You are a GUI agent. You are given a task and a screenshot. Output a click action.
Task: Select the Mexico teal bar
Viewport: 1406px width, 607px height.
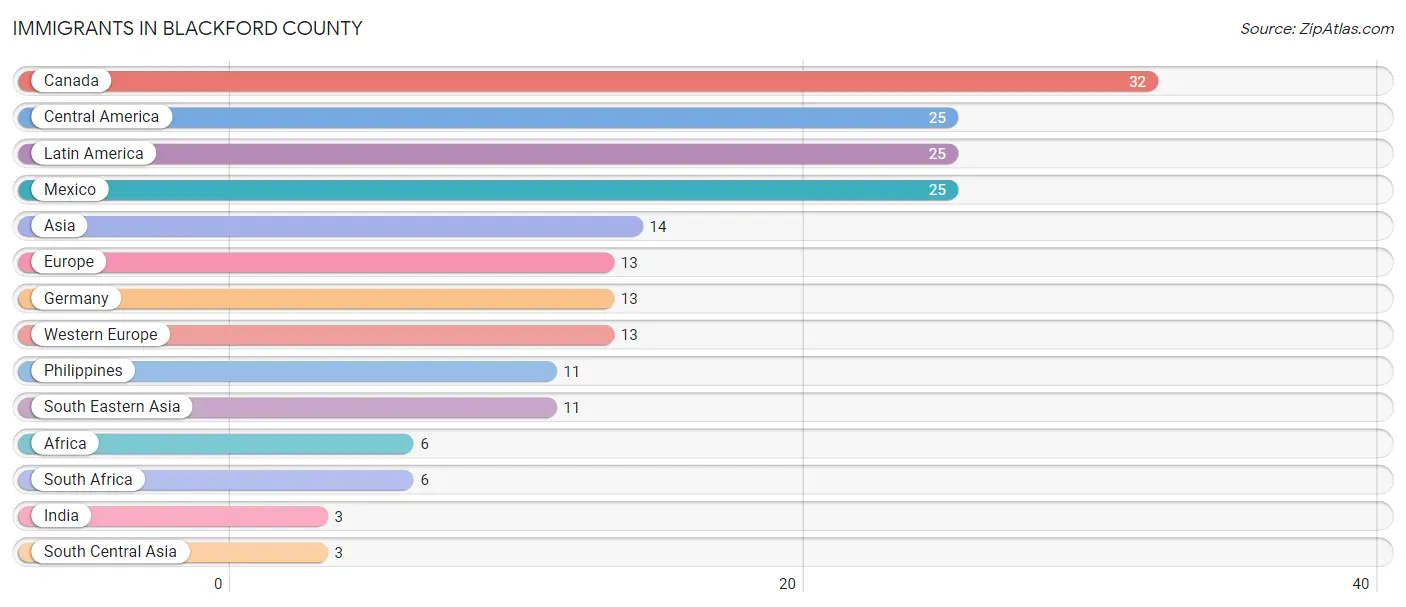click(488, 190)
